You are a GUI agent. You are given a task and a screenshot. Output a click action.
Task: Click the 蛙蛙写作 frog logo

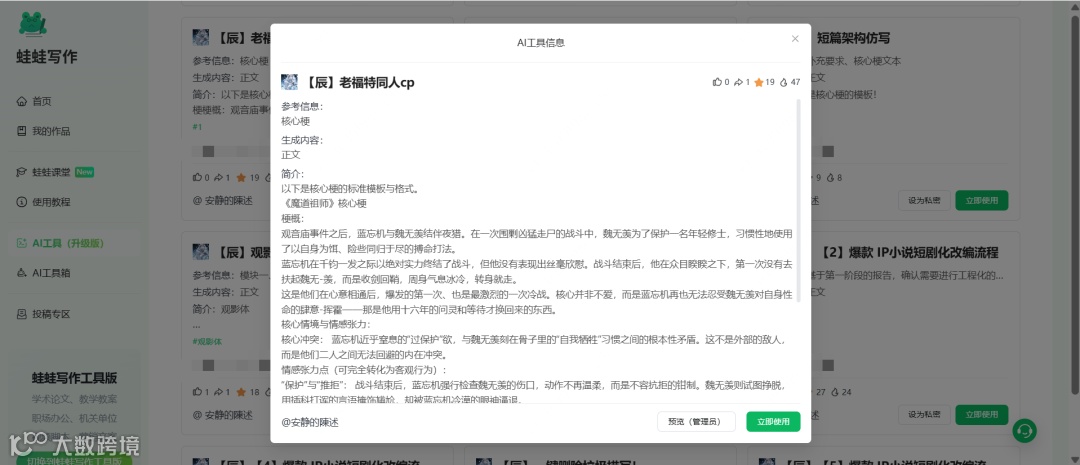(32, 24)
